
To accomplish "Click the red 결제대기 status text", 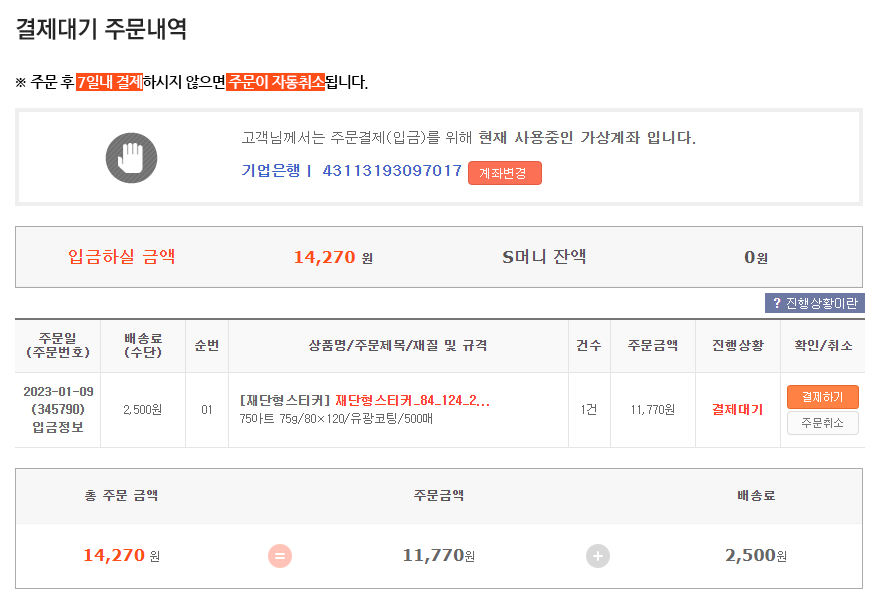I will (x=737, y=410).
